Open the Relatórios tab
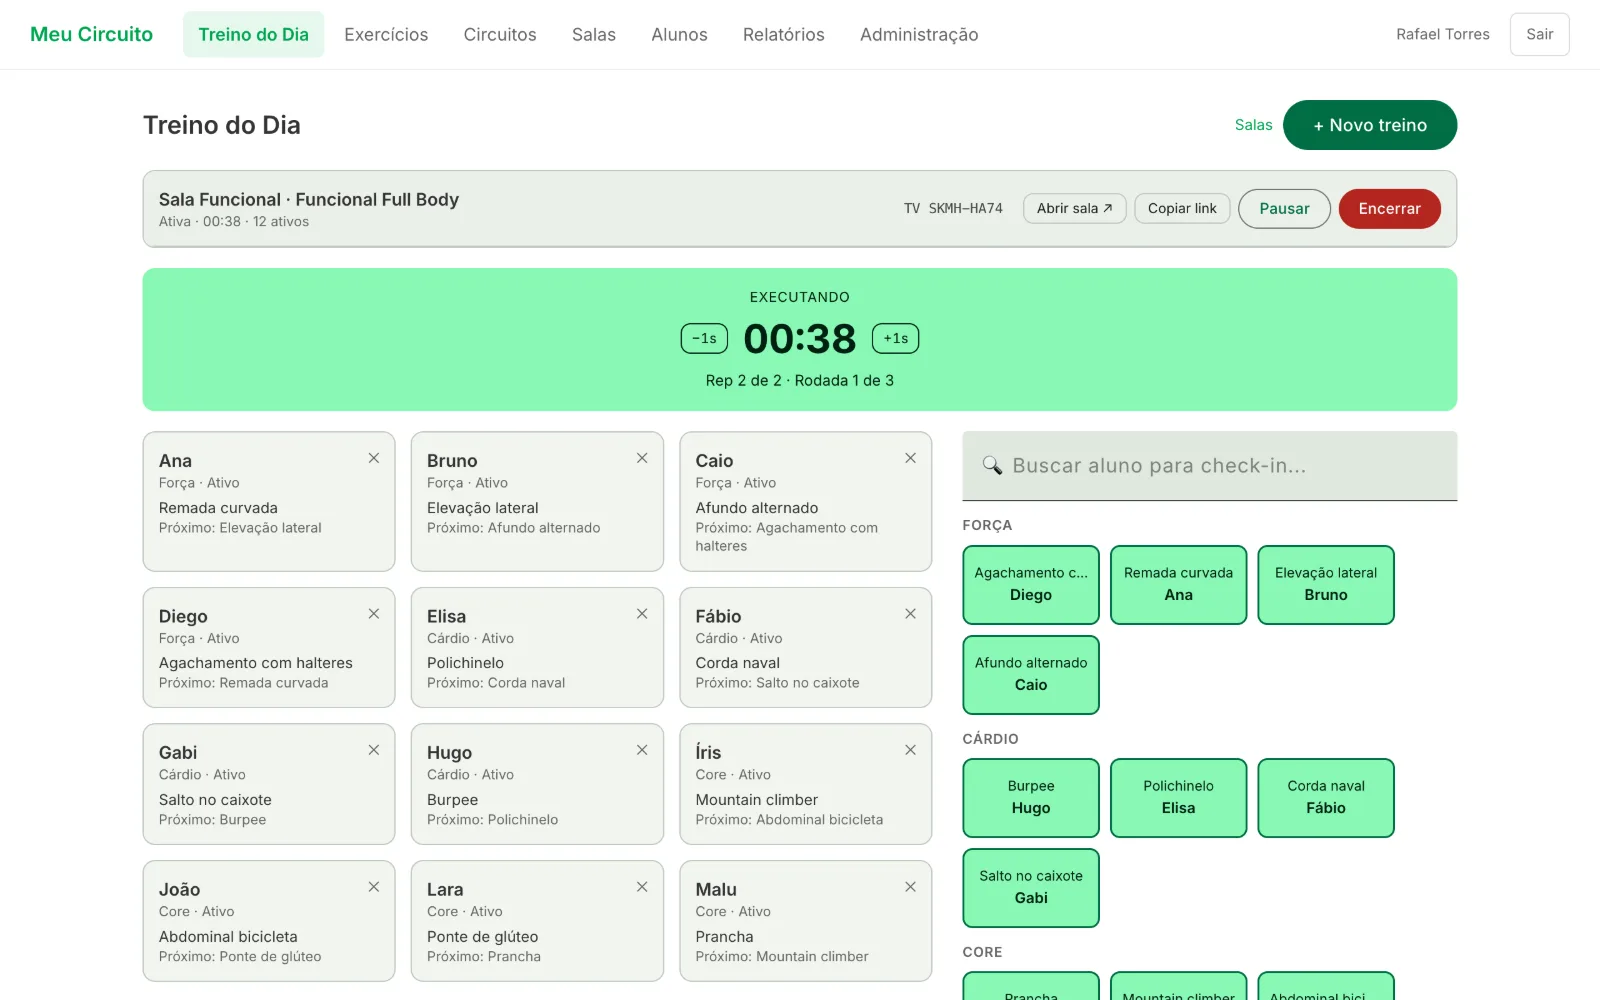 784,34
